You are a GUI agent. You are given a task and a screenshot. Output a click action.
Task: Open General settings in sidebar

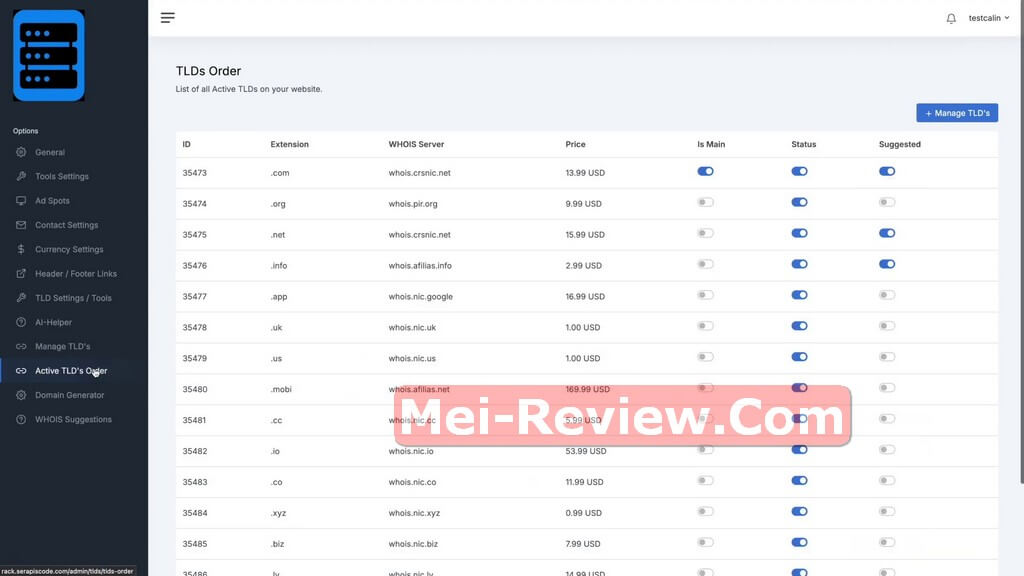coord(50,152)
